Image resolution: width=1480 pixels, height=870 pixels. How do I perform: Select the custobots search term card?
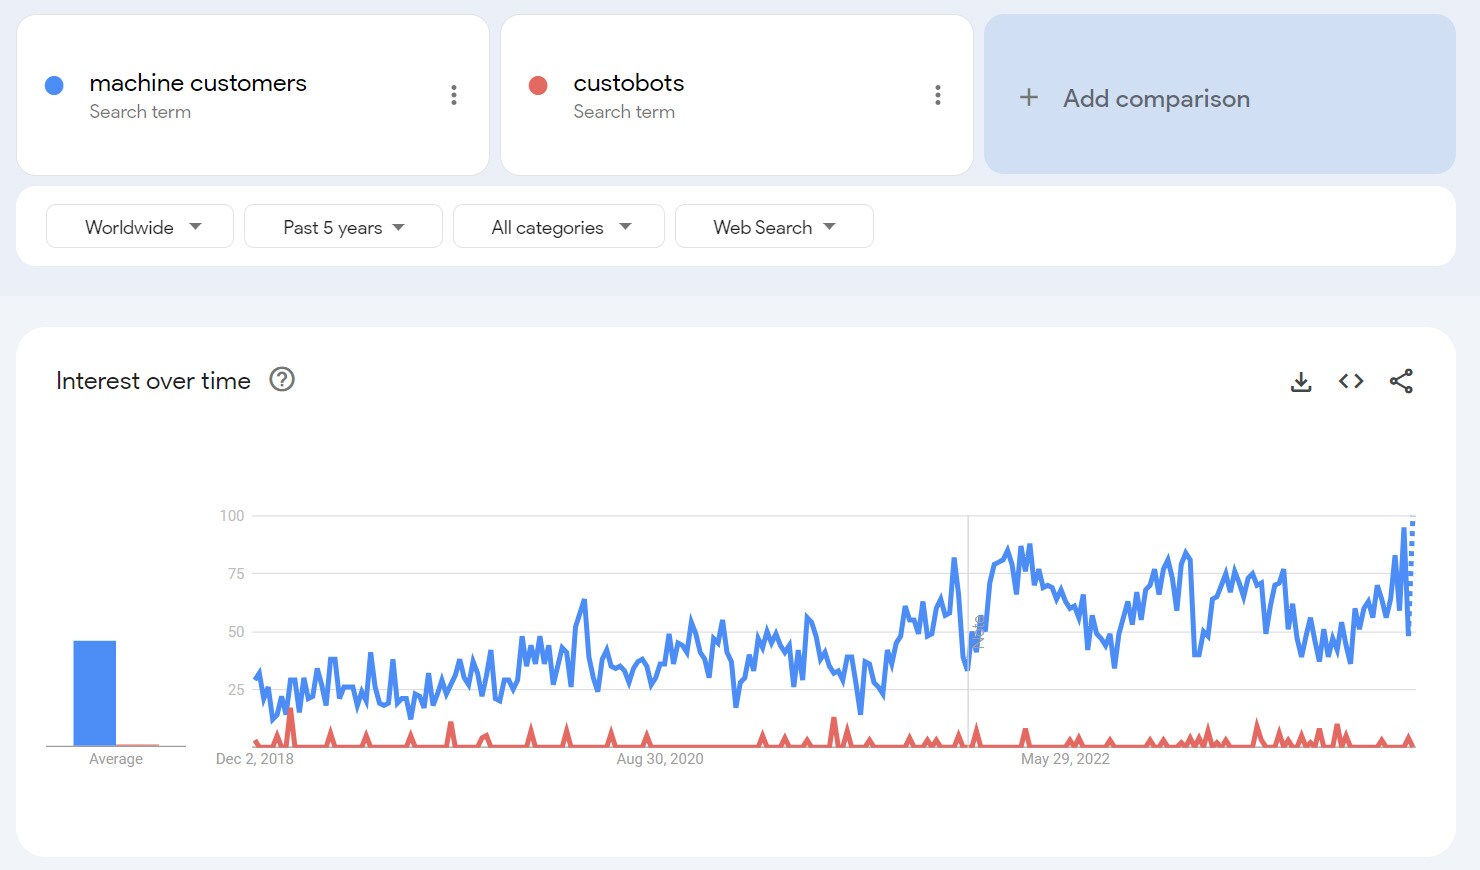tap(737, 94)
